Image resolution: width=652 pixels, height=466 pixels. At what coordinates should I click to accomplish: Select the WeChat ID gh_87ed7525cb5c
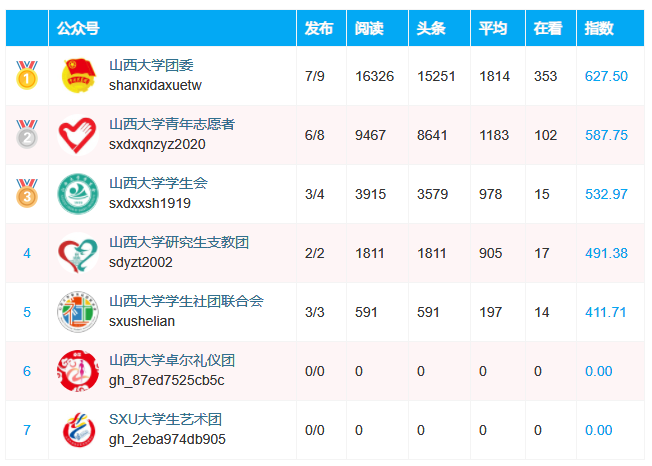pos(167,380)
